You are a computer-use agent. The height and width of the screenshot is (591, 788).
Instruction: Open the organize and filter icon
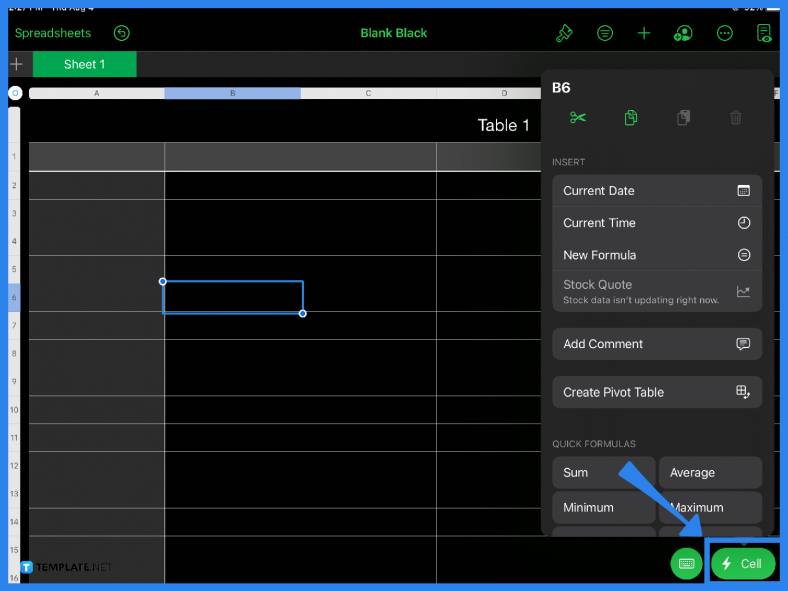point(605,33)
